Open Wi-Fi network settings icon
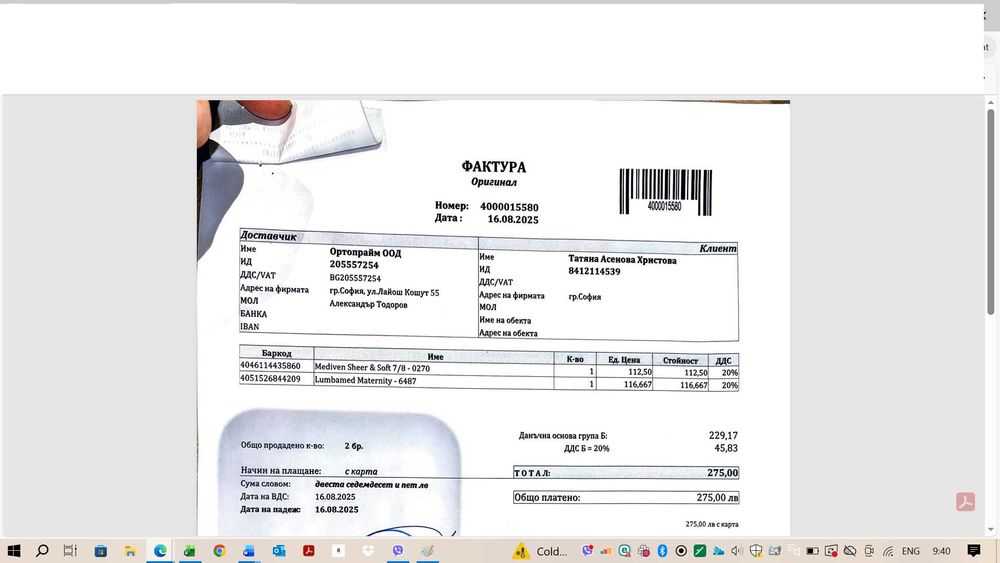This screenshot has width=1000, height=563. [x=888, y=551]
